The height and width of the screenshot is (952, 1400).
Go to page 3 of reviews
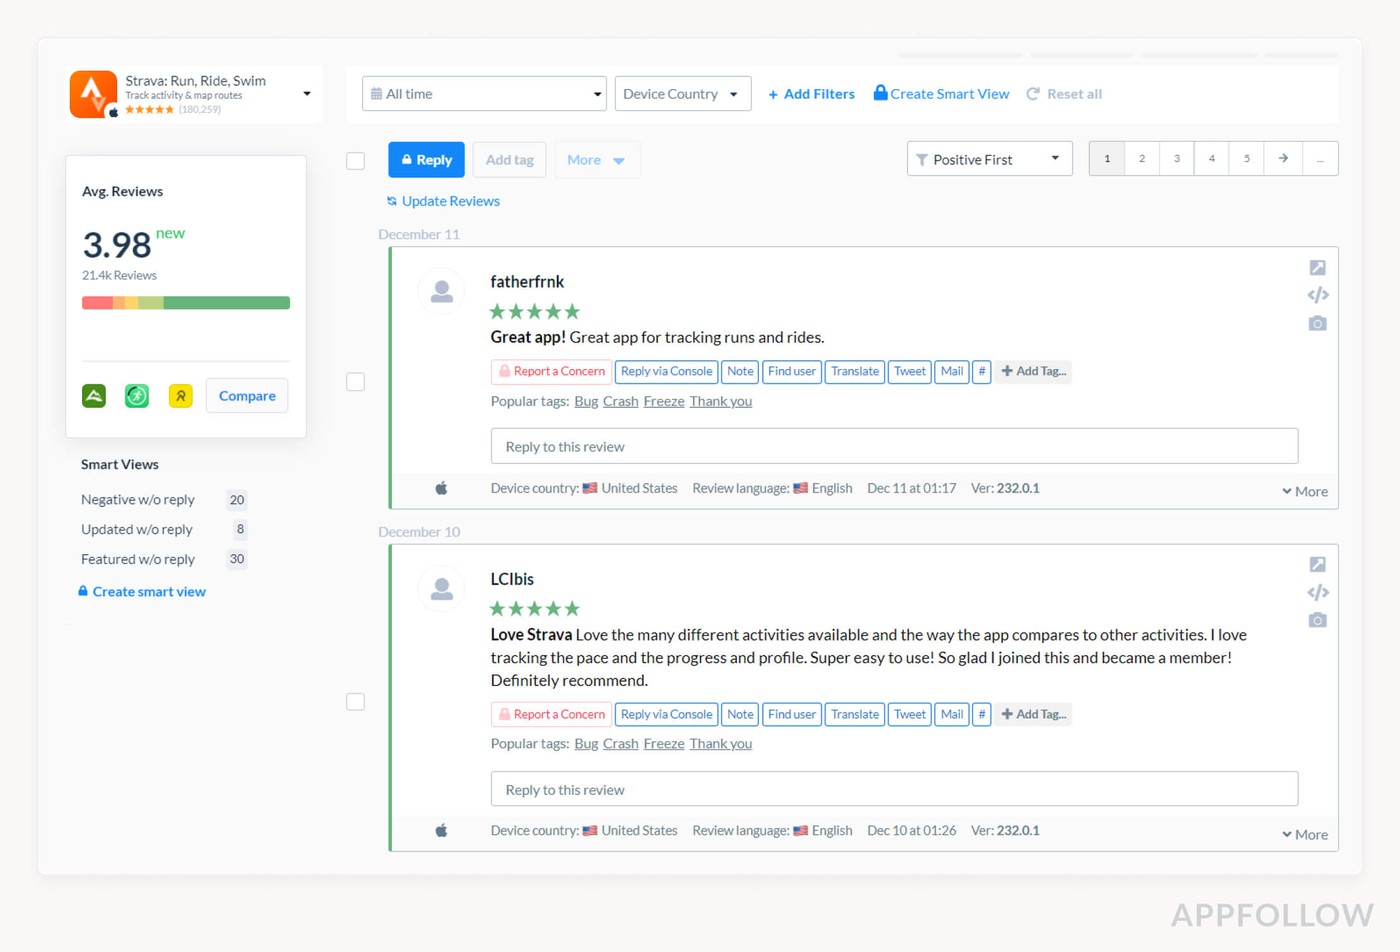pos(1177,159)
